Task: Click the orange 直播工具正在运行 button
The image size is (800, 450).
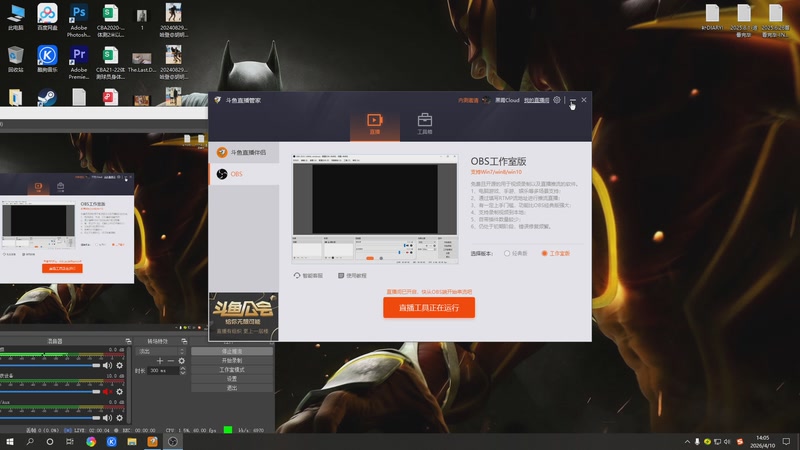Action: click(429, 308)
